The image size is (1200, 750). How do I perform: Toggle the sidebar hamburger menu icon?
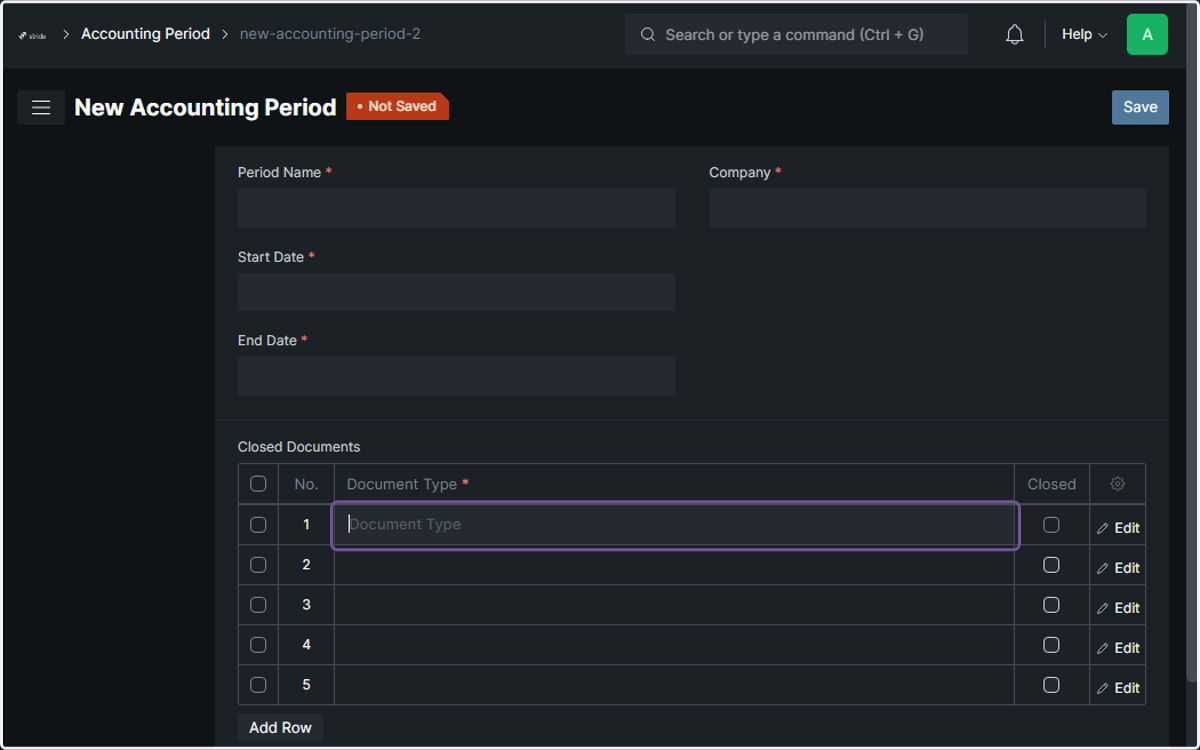coord(41,107)
